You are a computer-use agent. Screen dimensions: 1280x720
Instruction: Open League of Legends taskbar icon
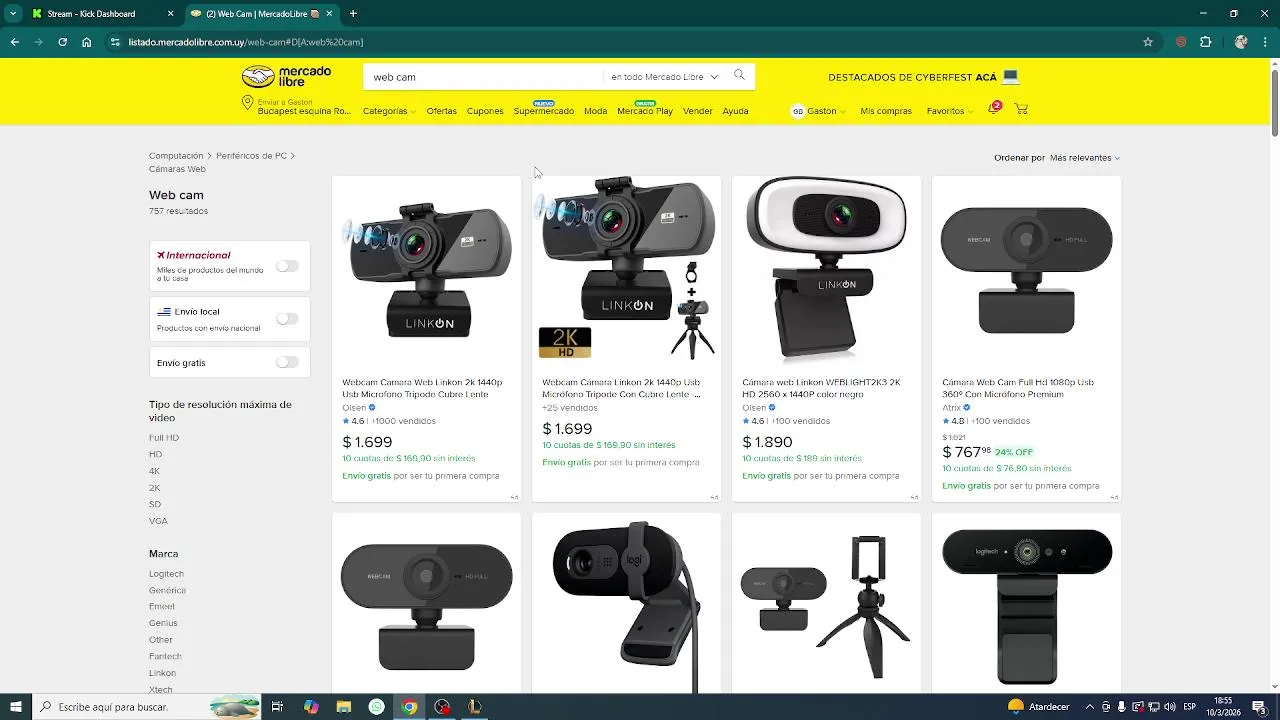point(475,707)
